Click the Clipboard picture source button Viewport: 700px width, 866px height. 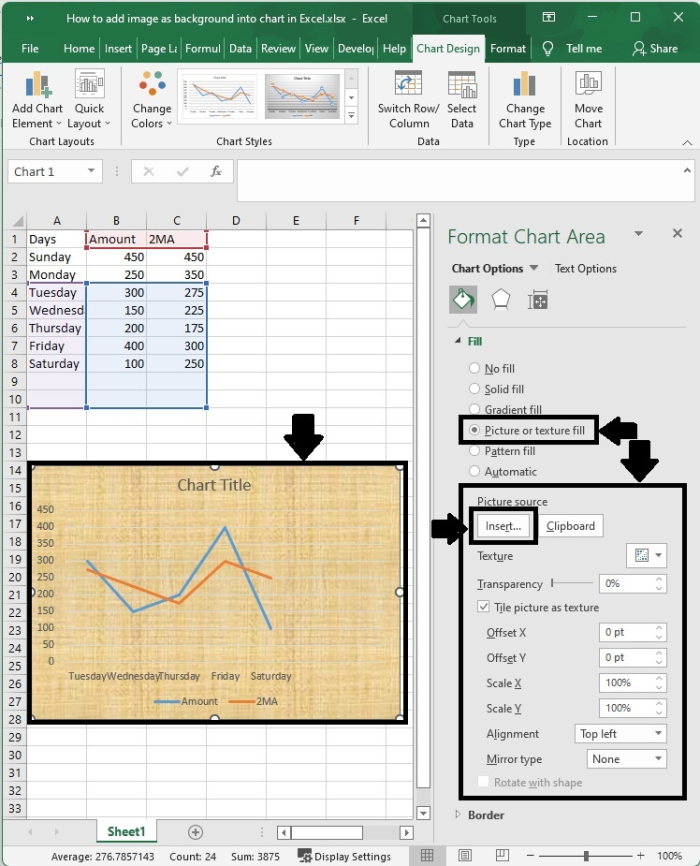tap(570, 526)
